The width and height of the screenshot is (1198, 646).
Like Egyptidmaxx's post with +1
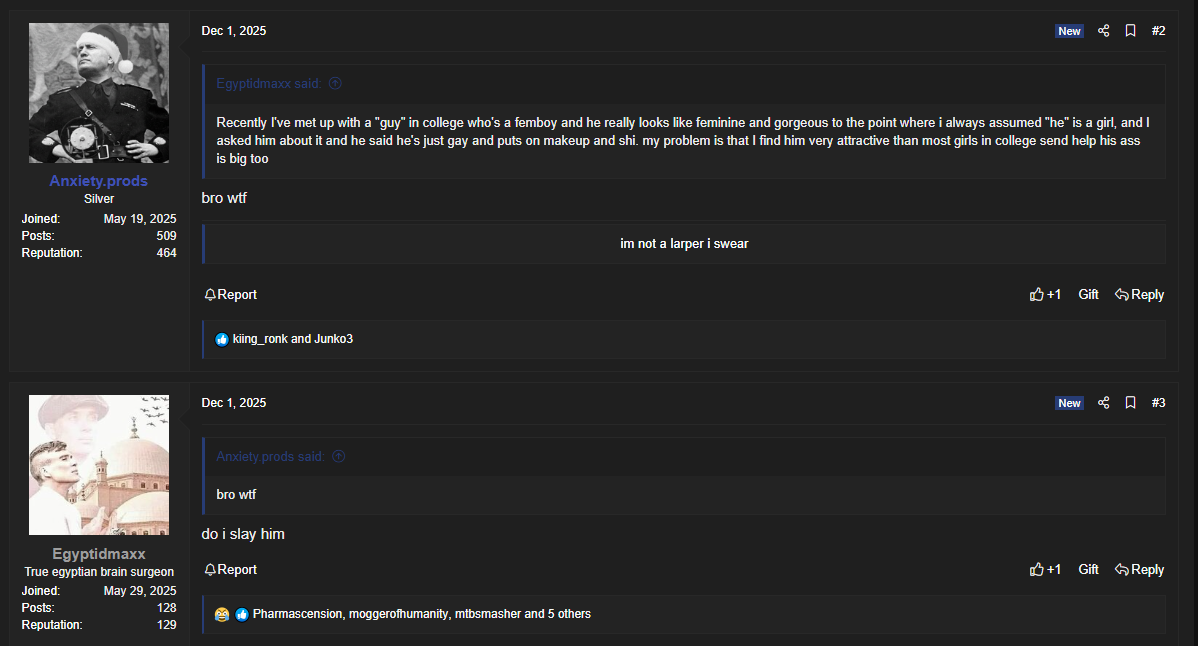1045,570
